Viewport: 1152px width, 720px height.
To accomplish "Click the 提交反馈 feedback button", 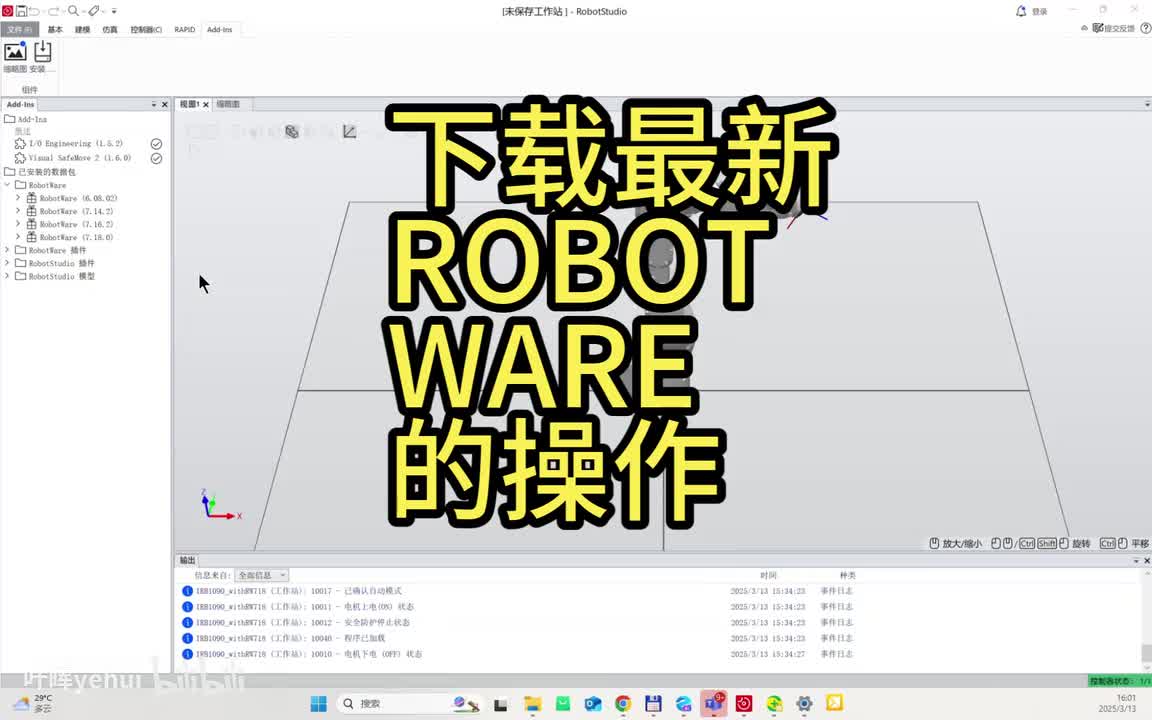I will tap(1114, 28).
